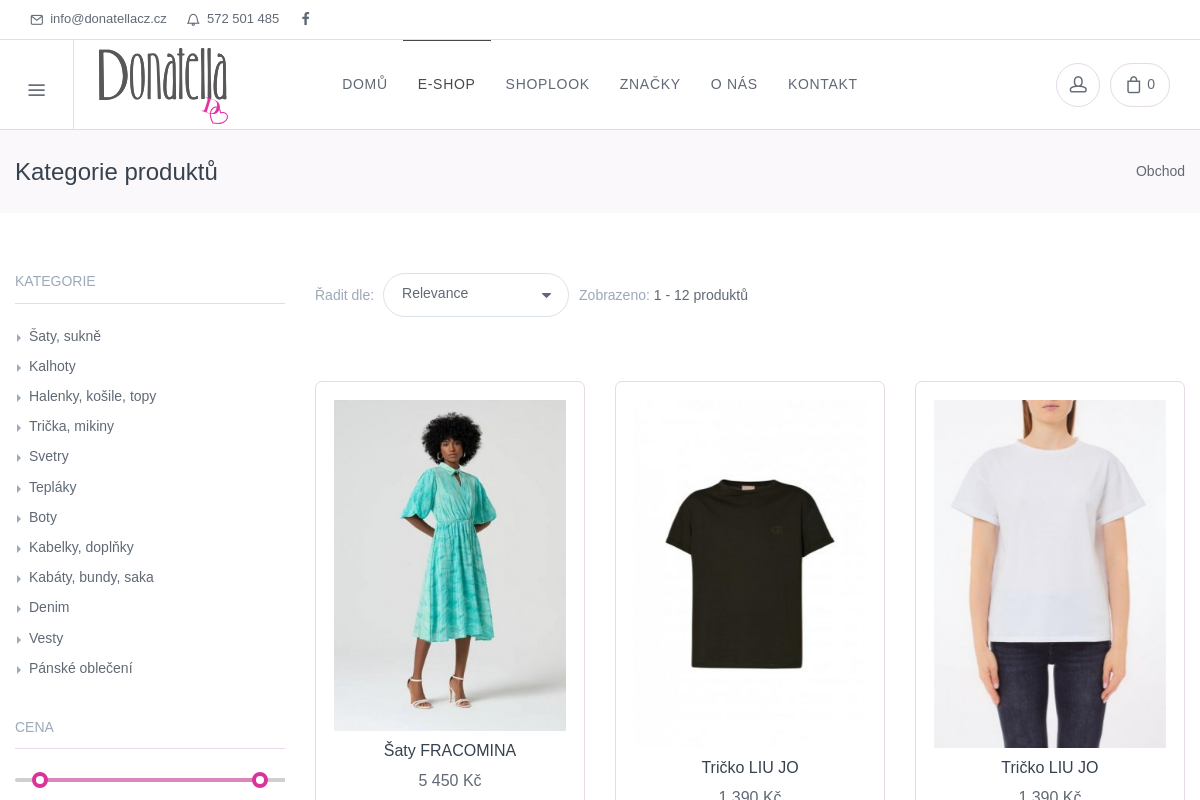The image size is (1200, 800).
Task: Click the bell icon beside phone number
Action: coord(193,19)
